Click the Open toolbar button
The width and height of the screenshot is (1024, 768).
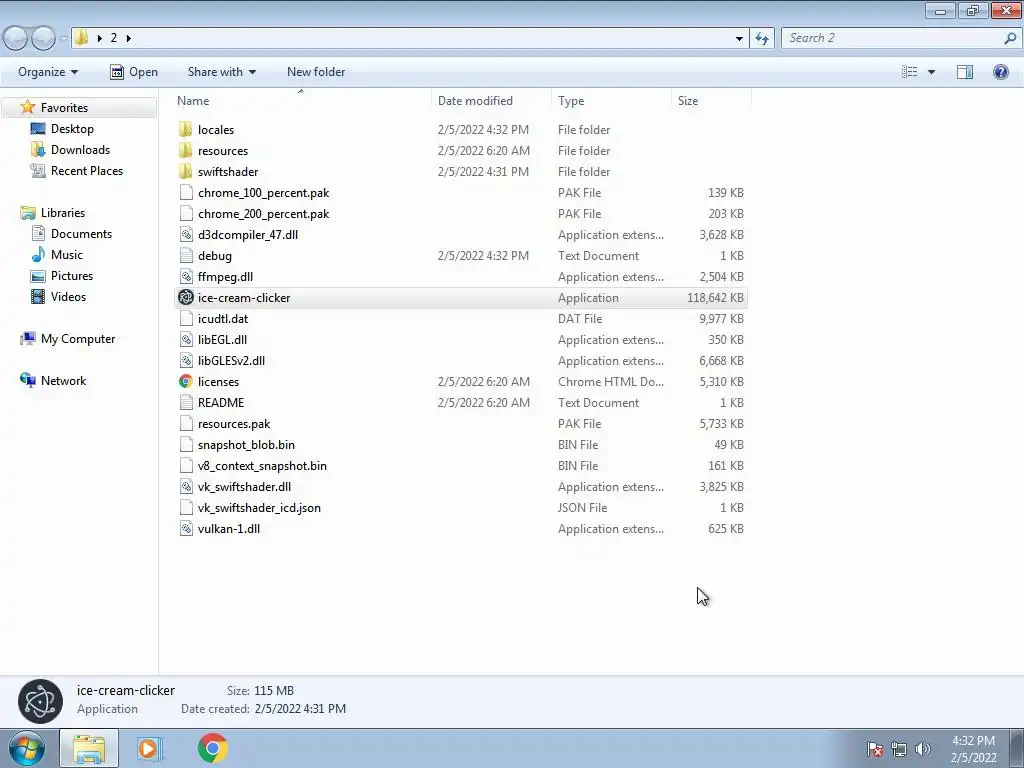pos(134,72)
